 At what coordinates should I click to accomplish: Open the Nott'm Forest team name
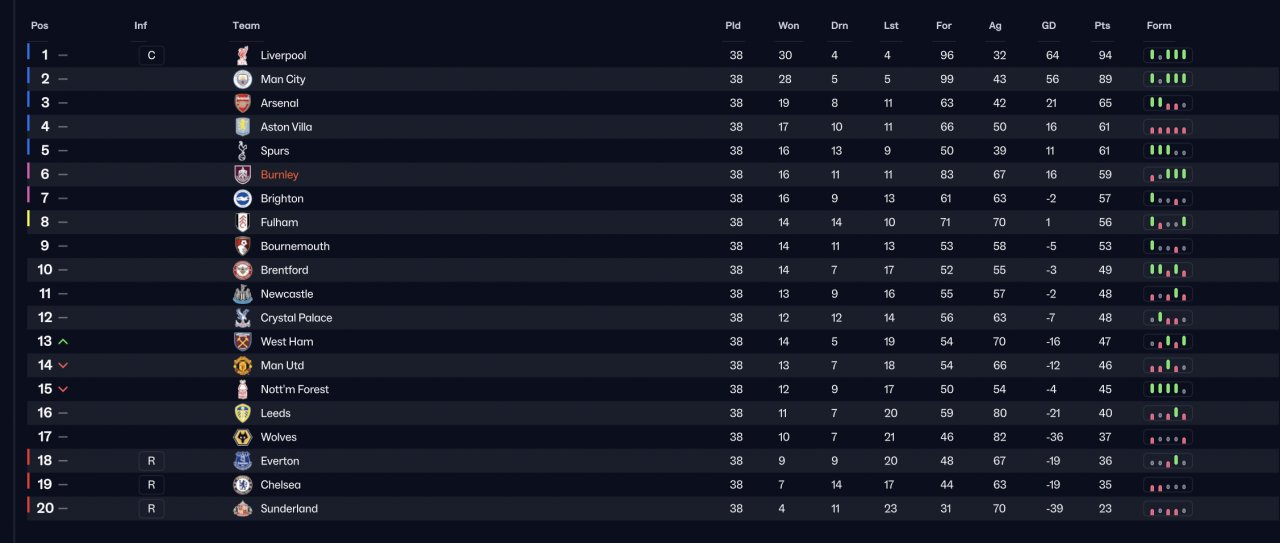[x=295, y=389]
